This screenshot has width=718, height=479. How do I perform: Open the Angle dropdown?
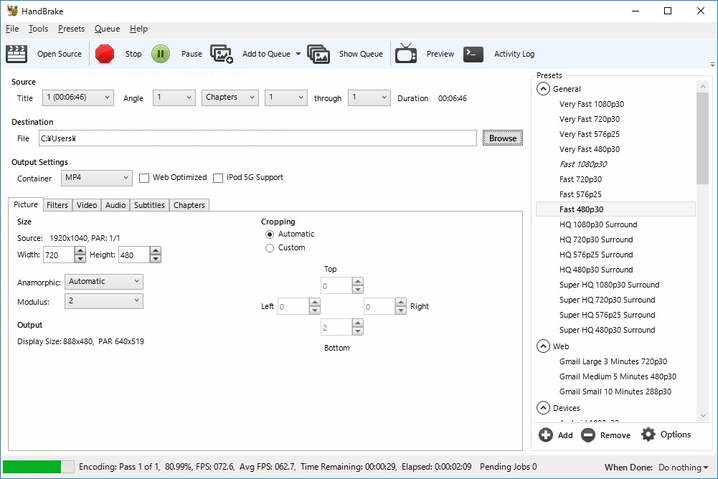[174, 98]
